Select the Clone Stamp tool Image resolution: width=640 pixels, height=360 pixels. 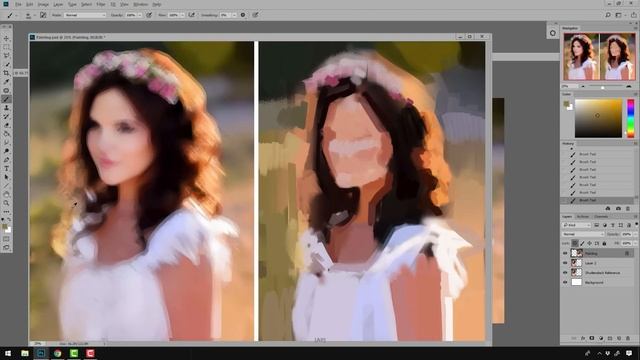point(6,108)
